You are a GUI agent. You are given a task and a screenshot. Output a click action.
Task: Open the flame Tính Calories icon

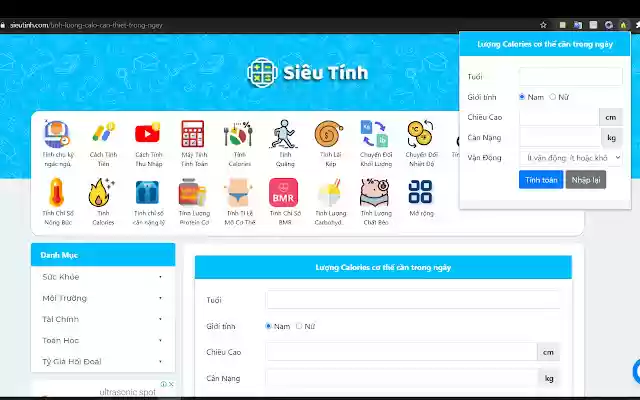coord(102,193)
